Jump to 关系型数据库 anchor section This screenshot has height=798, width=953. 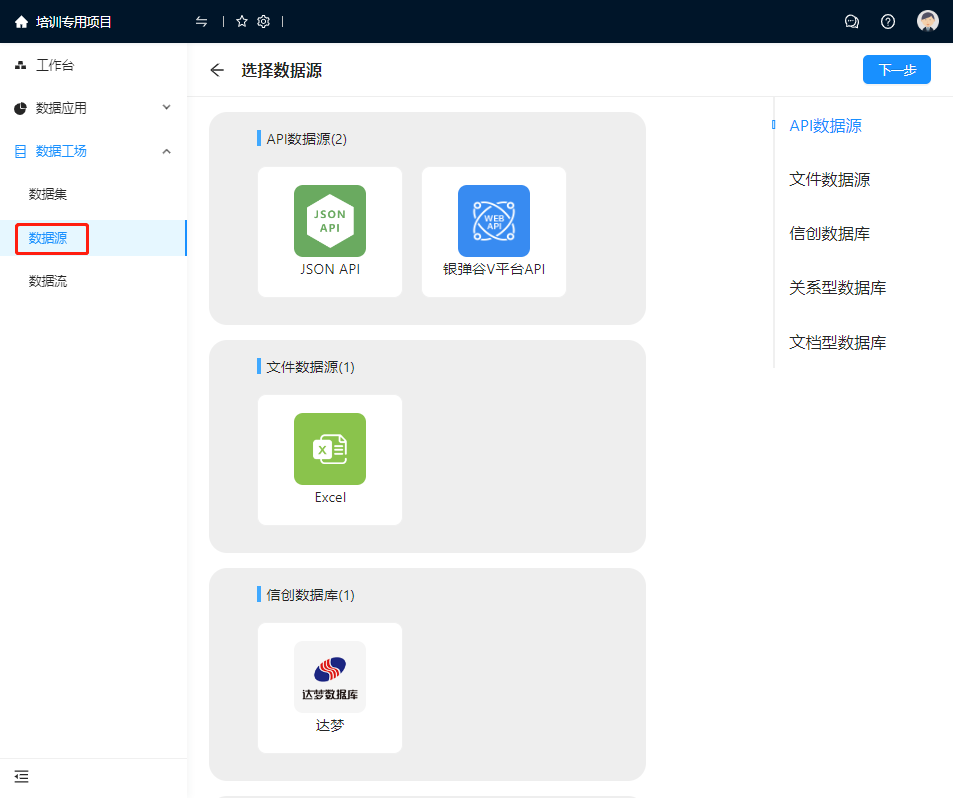(x=837, y=288)
